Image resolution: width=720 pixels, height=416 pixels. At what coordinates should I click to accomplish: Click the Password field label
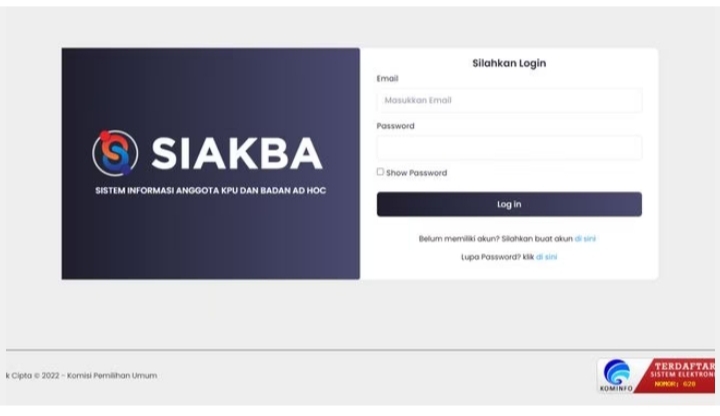click(395, 126)
